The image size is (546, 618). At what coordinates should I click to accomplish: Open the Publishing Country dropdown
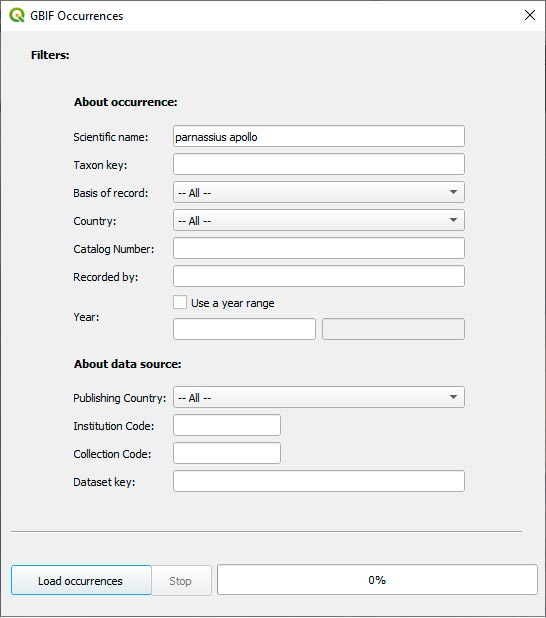coord(319,397)
